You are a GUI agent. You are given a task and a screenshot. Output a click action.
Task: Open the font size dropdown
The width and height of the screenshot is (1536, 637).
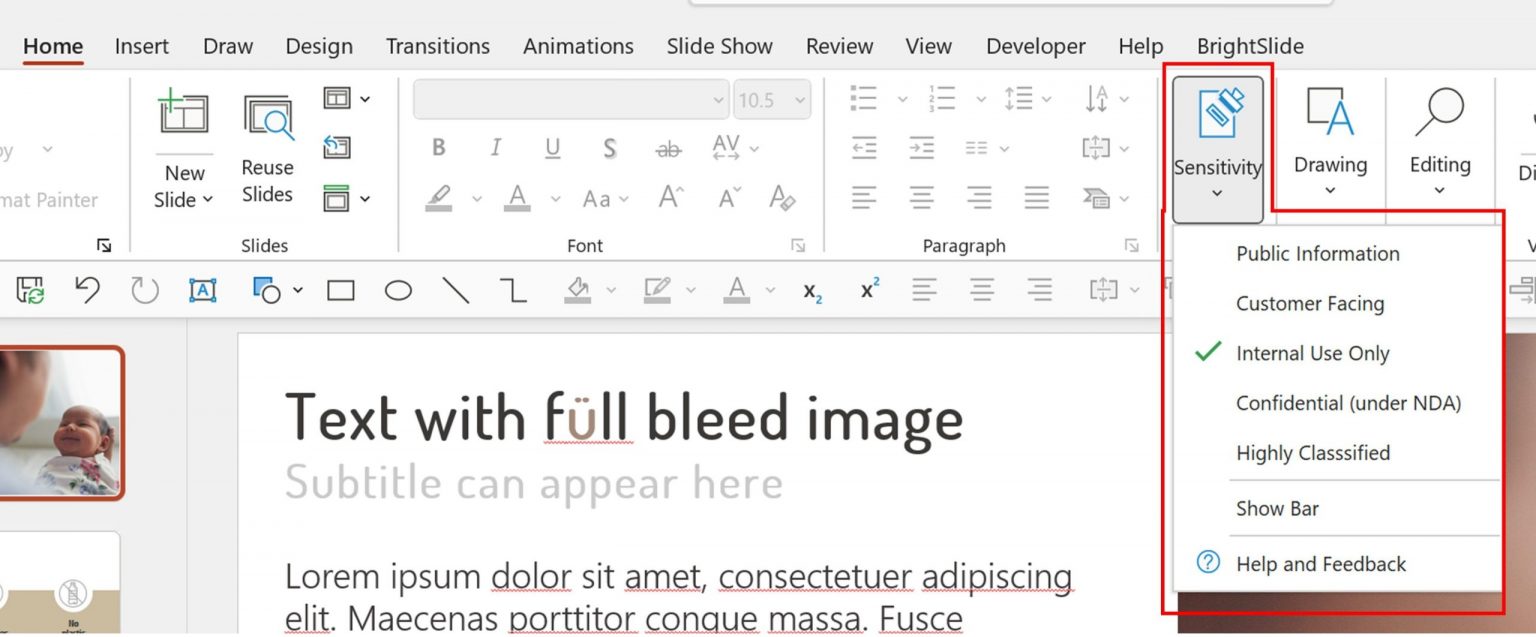coord(800,99)
